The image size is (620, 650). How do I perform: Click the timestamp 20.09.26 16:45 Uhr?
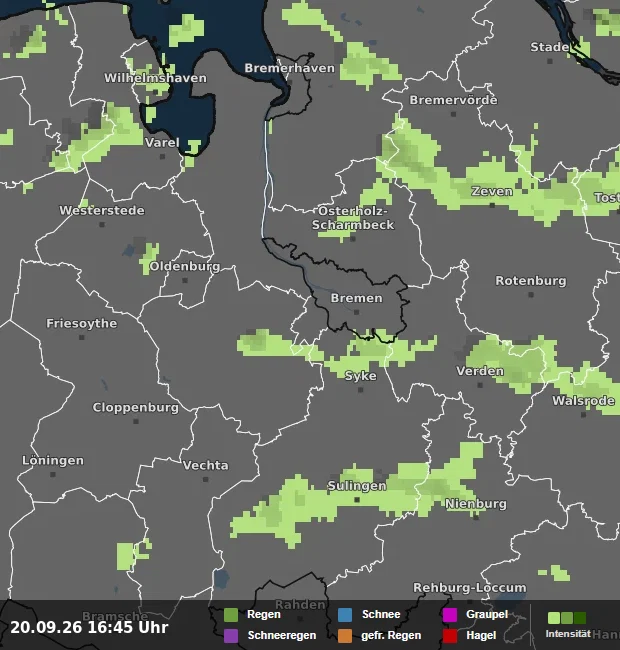(89, 627)
